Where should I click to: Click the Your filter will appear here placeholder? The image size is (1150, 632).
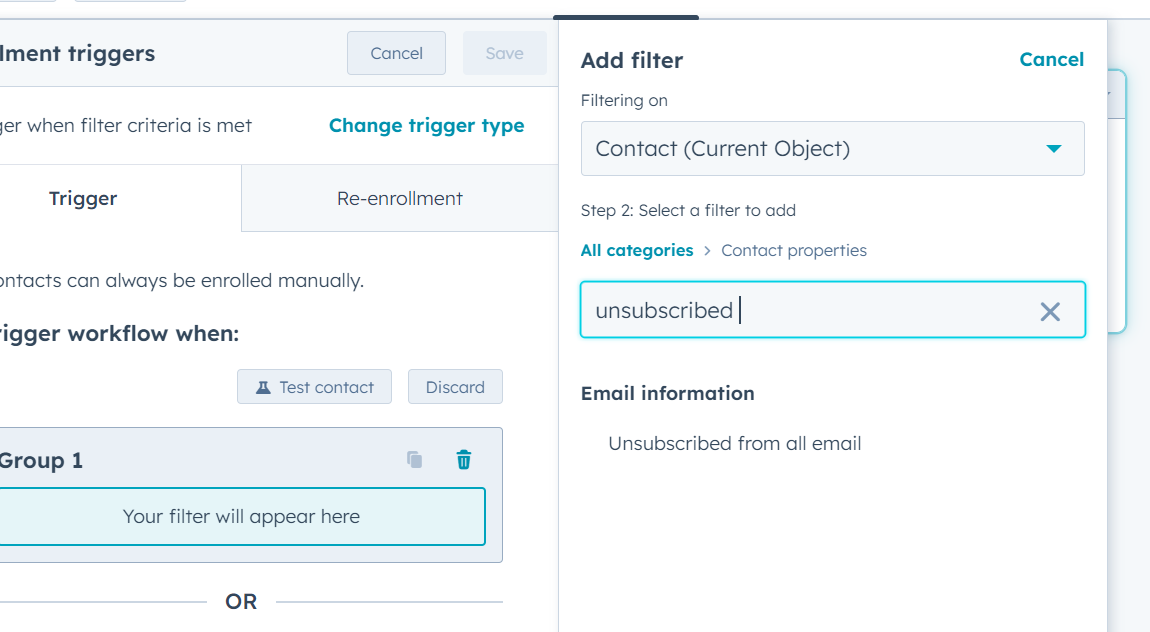[x=242, y=516]
